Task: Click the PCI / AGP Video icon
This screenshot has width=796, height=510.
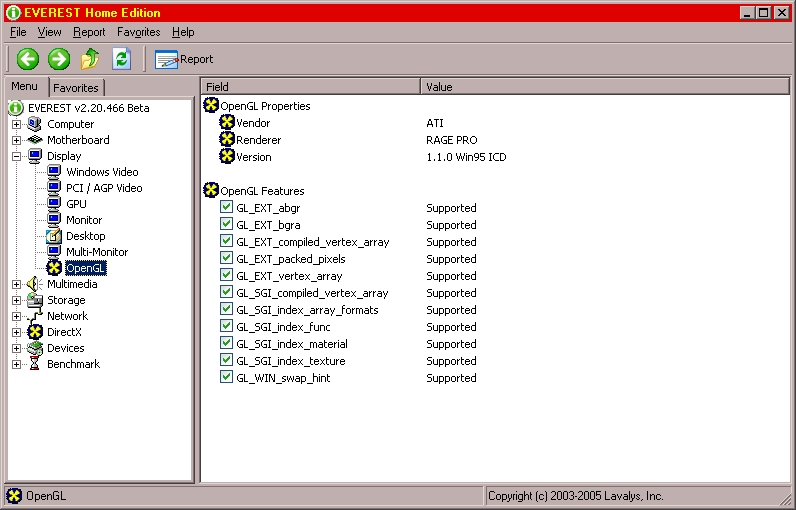Action: pyautogui.click(x=54, y=188)
